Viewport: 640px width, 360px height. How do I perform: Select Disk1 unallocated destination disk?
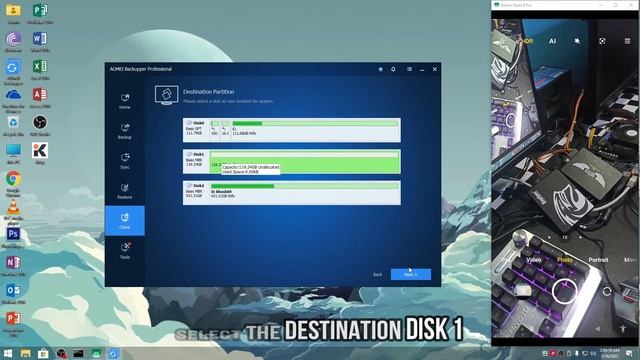(291, 161)
